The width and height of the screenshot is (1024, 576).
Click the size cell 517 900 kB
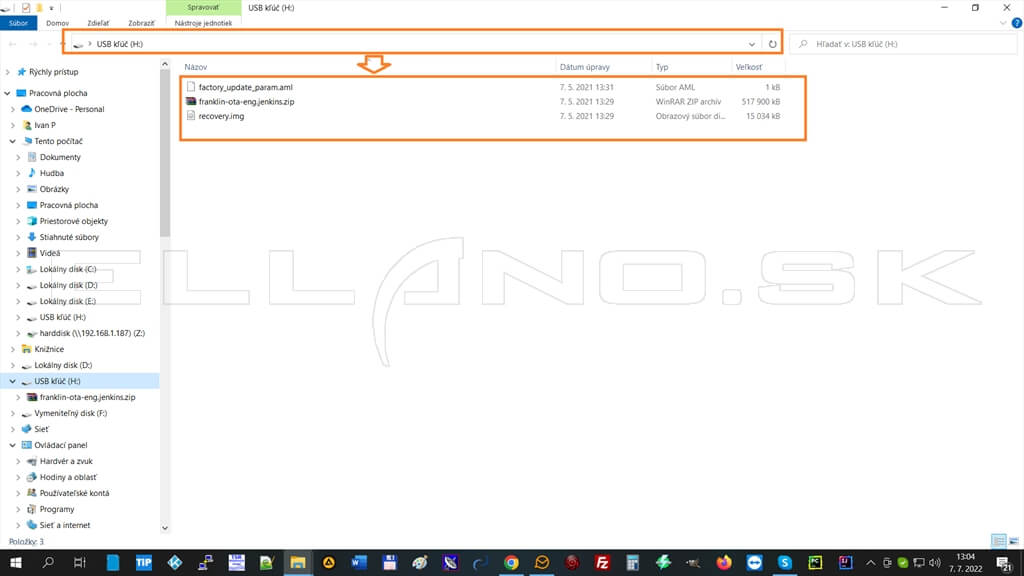tap(761, 101)
